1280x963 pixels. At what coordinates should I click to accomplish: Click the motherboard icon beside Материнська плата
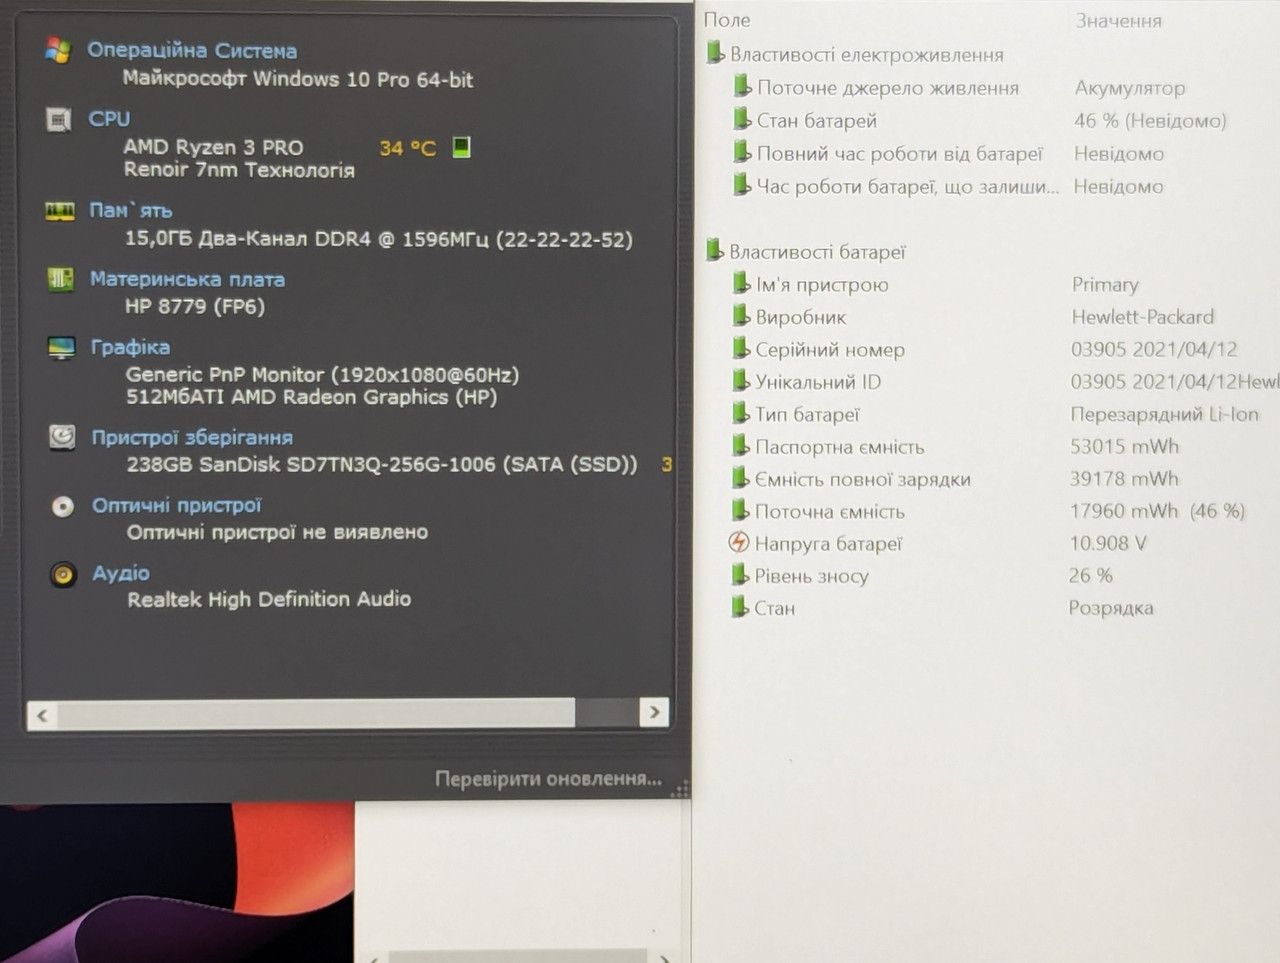click(61, 279)
